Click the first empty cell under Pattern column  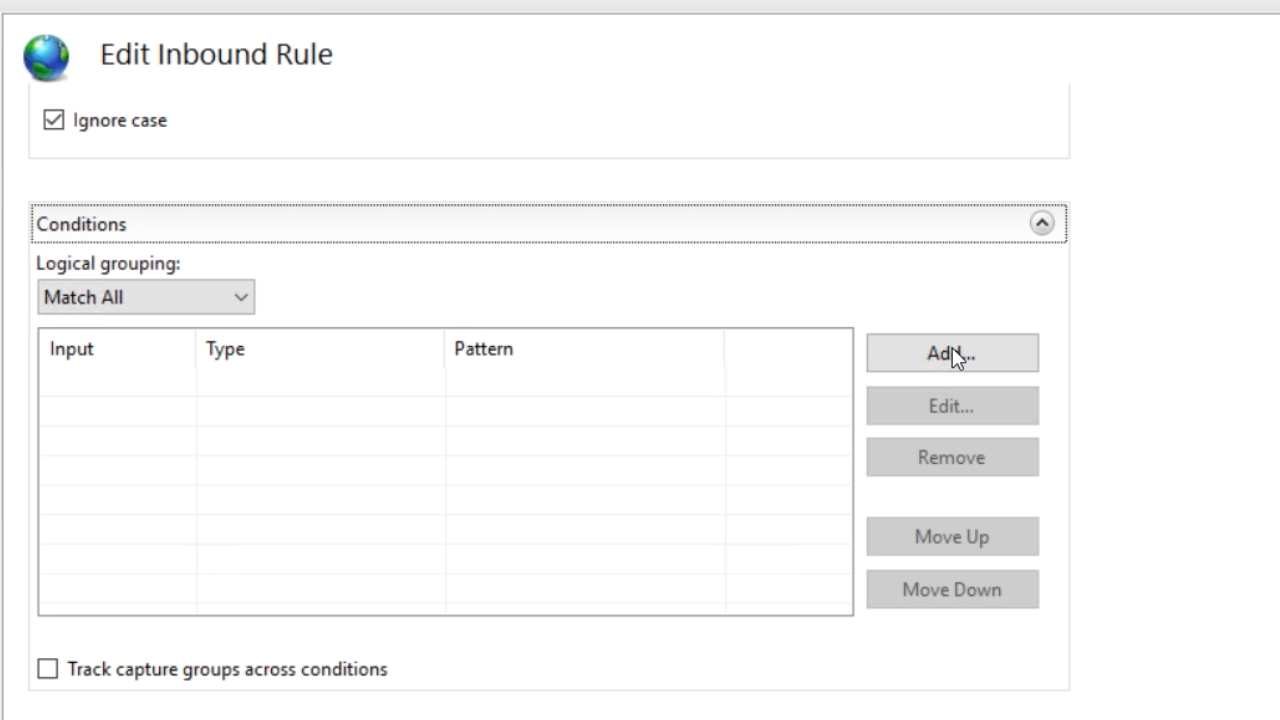(583, 382)
